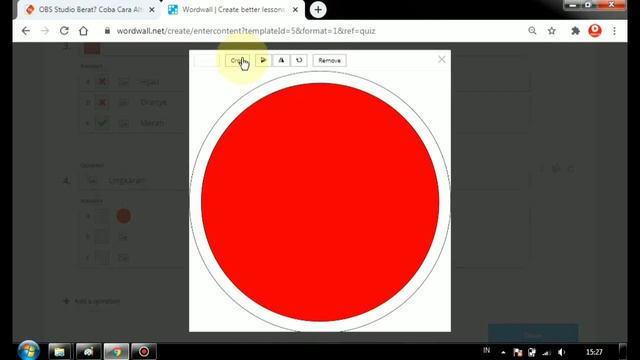640x360 pixels.
Task: Open the network signal tray icon
Action: (547, 352)
